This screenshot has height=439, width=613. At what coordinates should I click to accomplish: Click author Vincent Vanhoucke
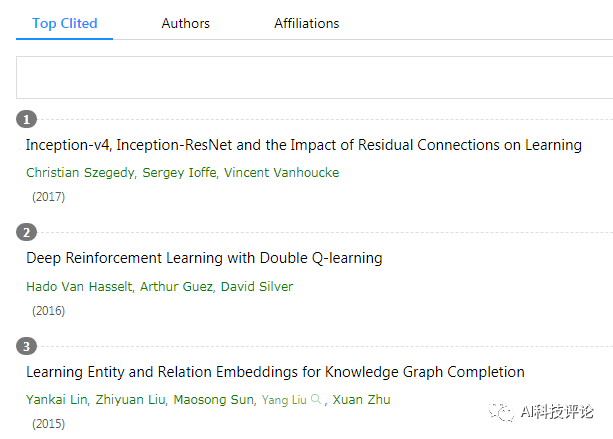[x=281, y=172]
